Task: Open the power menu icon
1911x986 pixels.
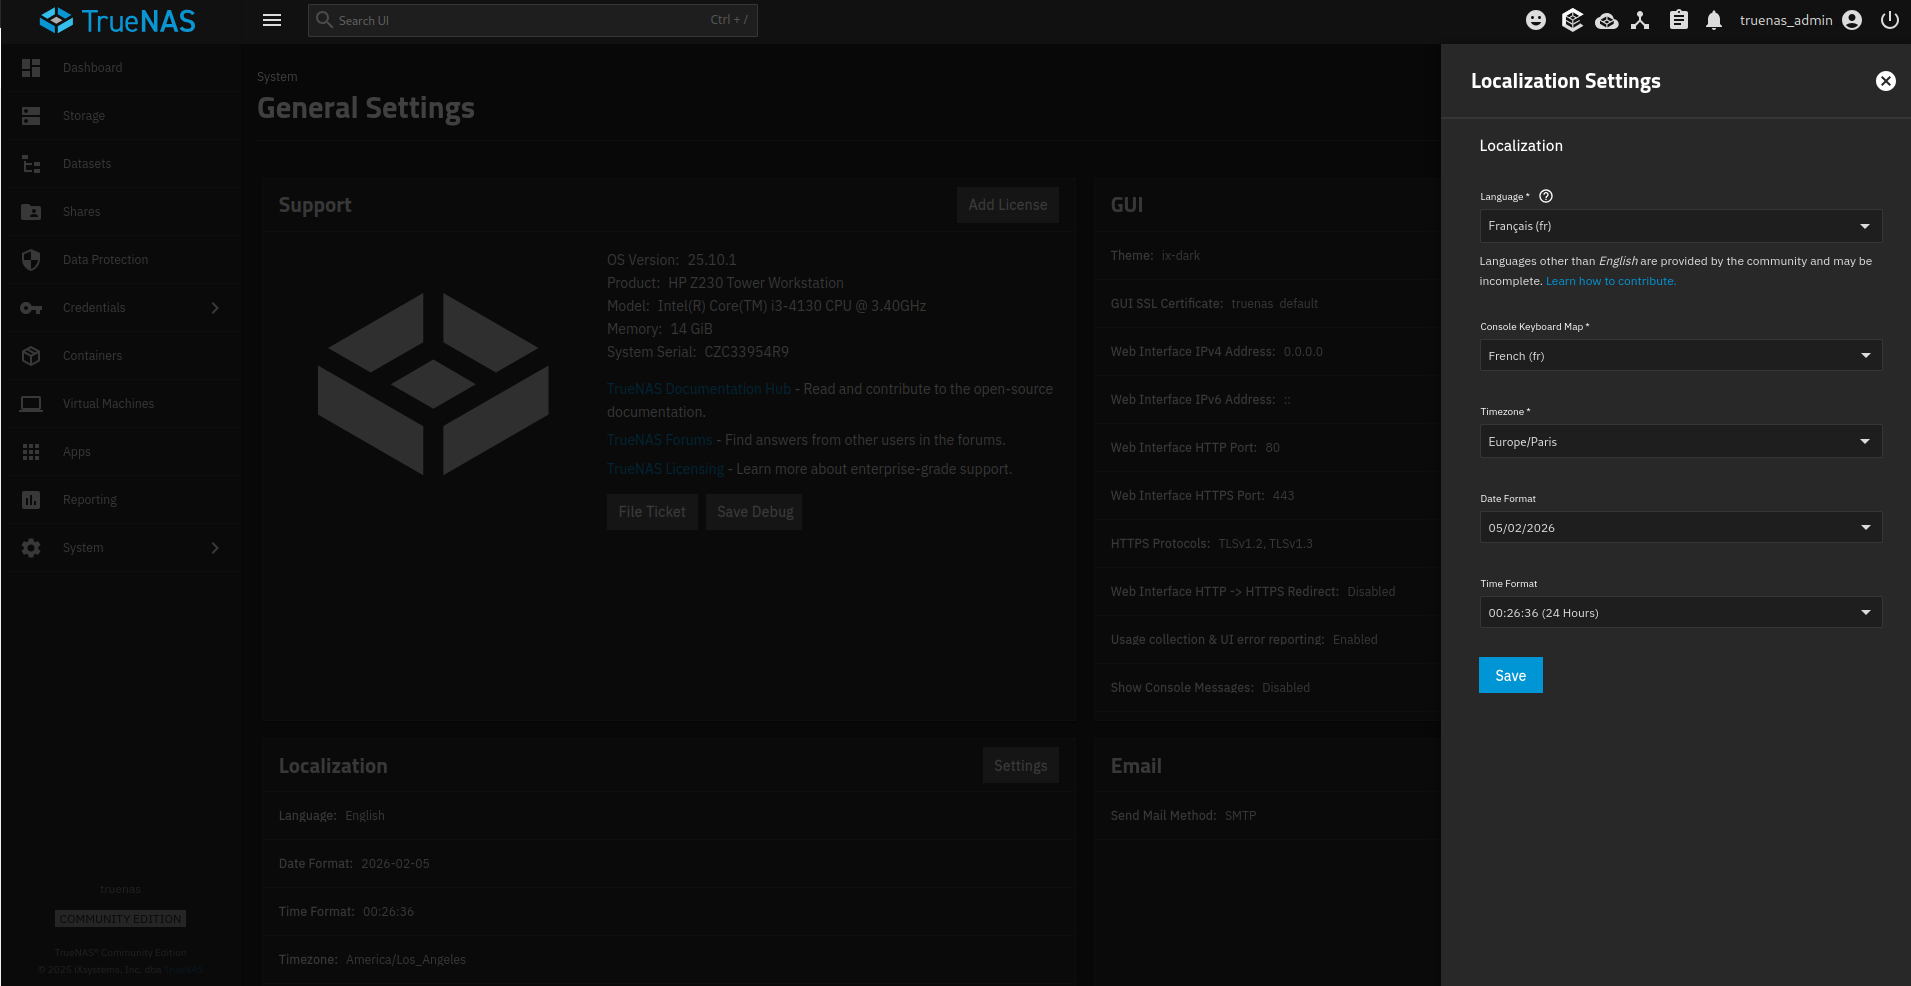Action: (x=1889, y=20)
